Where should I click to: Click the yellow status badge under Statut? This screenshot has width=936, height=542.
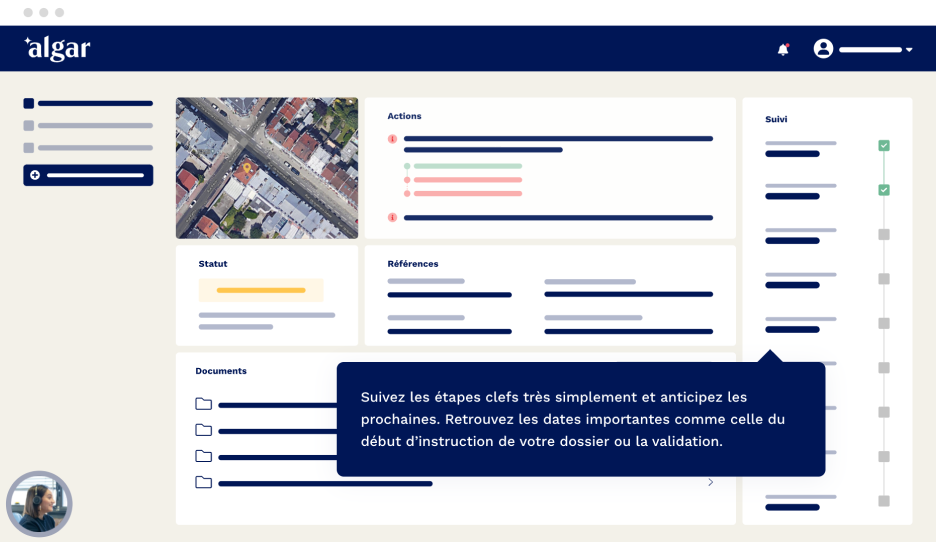pyautogui.click(x=261, y=290)
